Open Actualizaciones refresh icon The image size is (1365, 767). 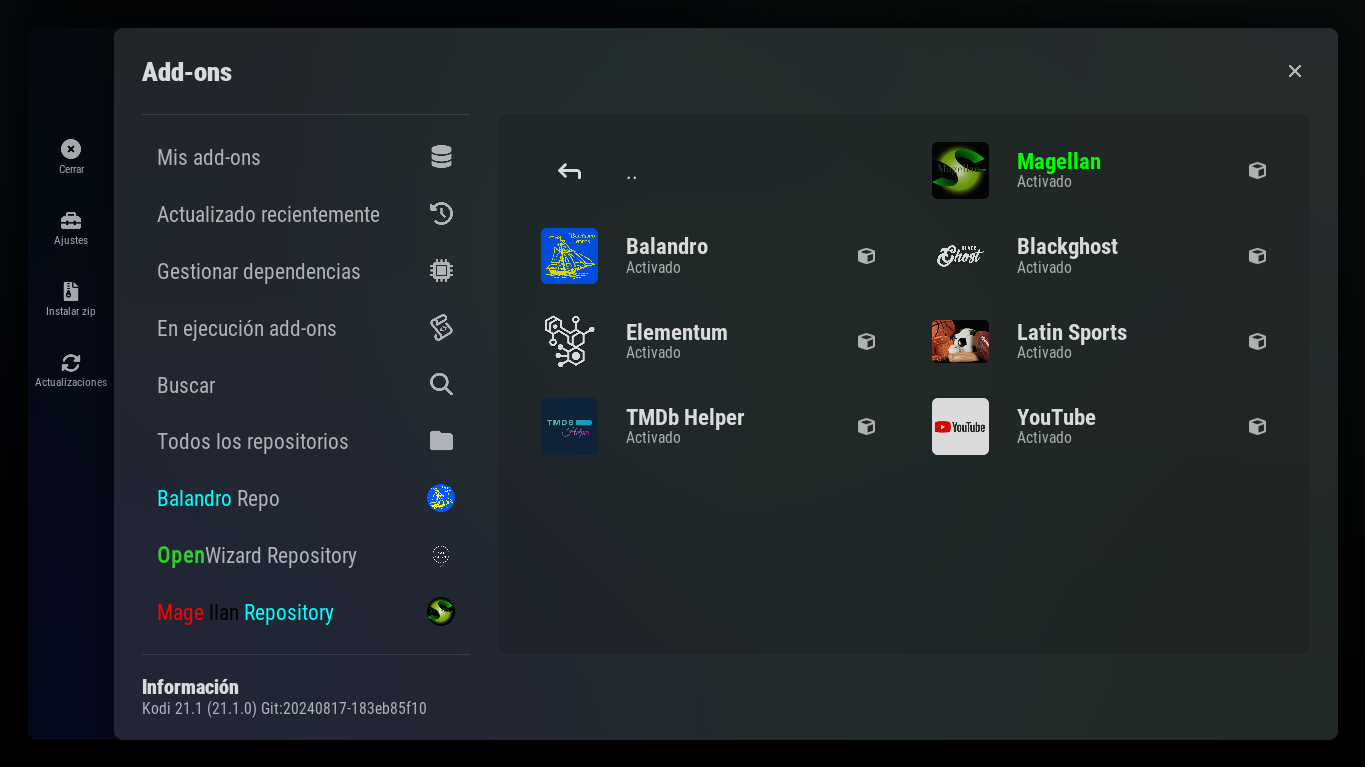(71, 363)
